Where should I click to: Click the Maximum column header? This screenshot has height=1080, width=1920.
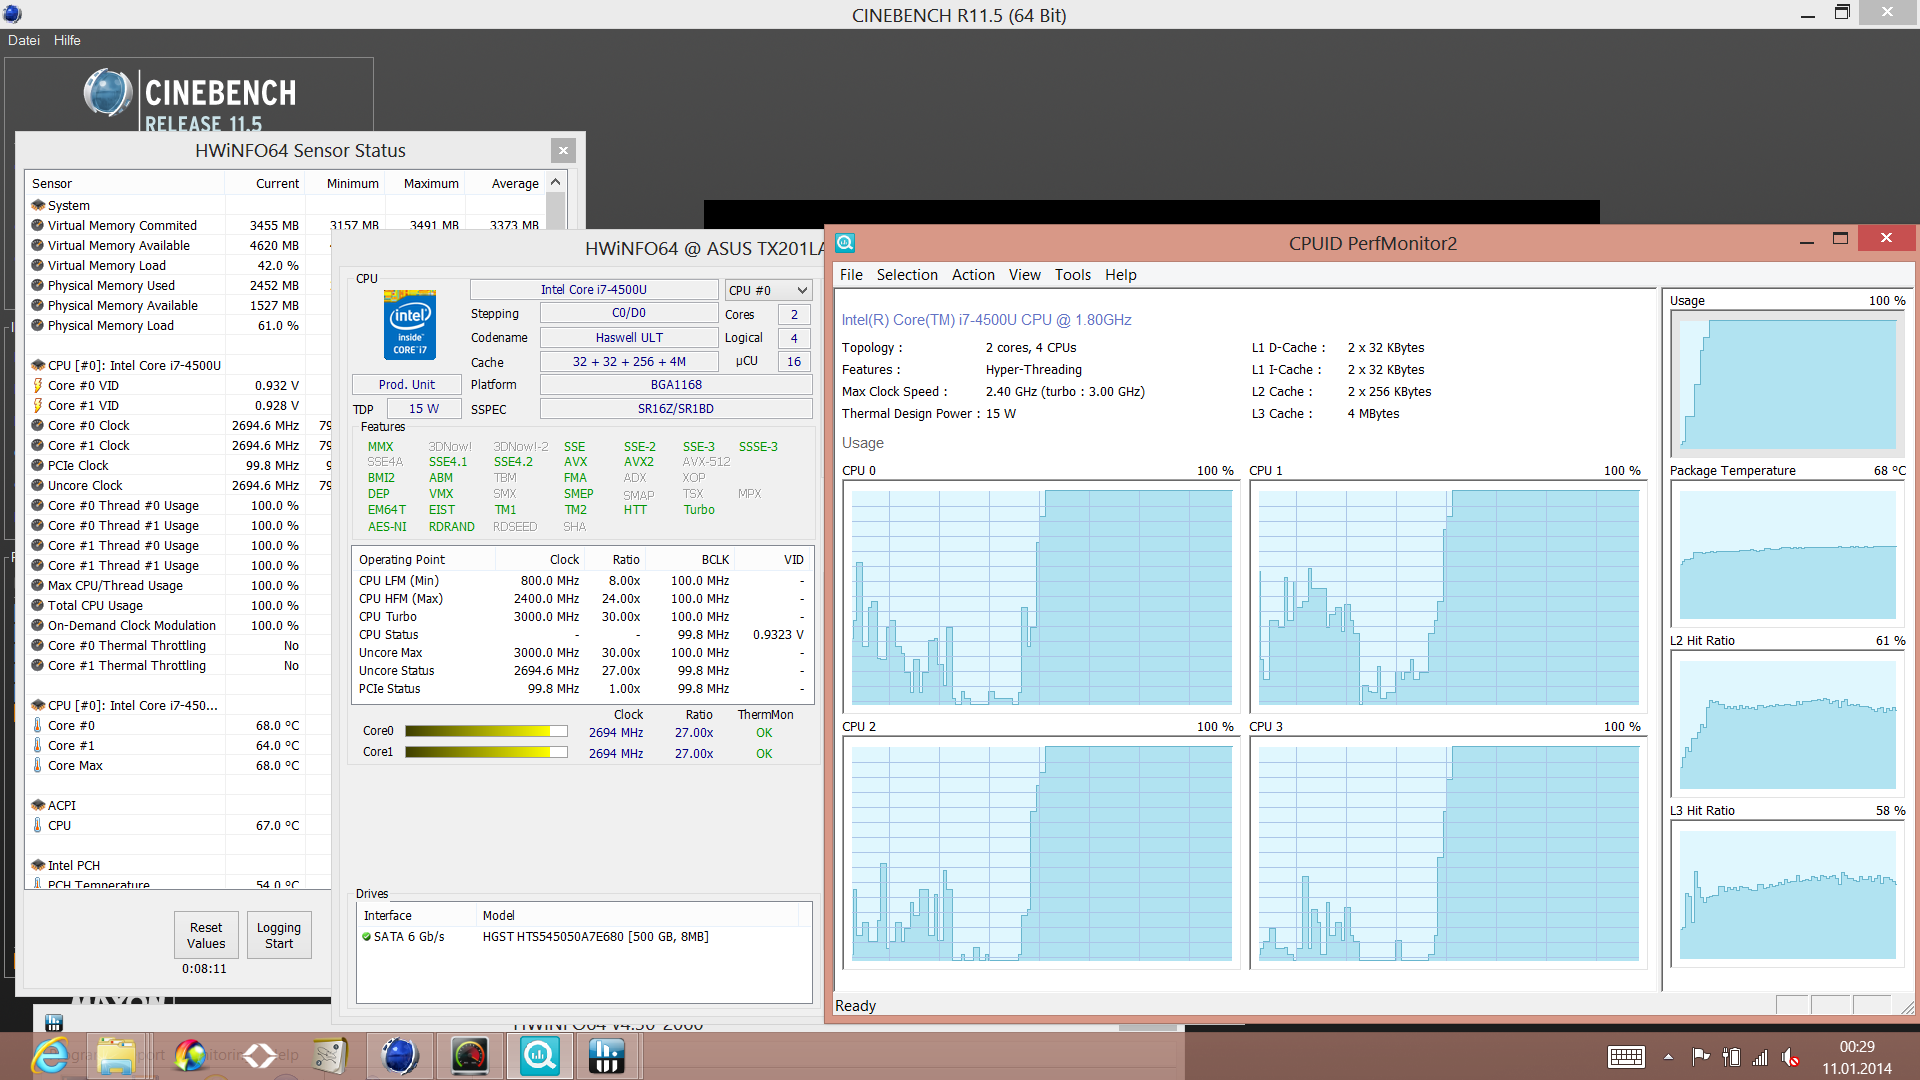(425, 183)
